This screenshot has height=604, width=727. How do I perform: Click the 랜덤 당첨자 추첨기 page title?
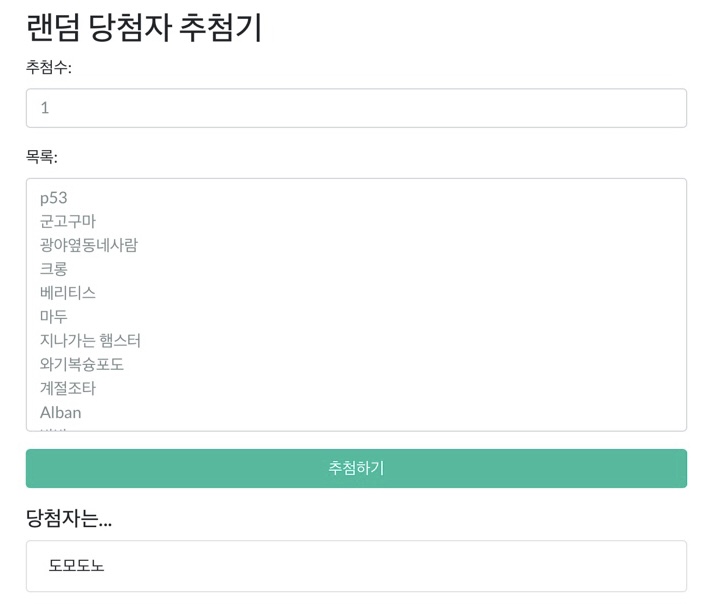click(x=144, y=28)
